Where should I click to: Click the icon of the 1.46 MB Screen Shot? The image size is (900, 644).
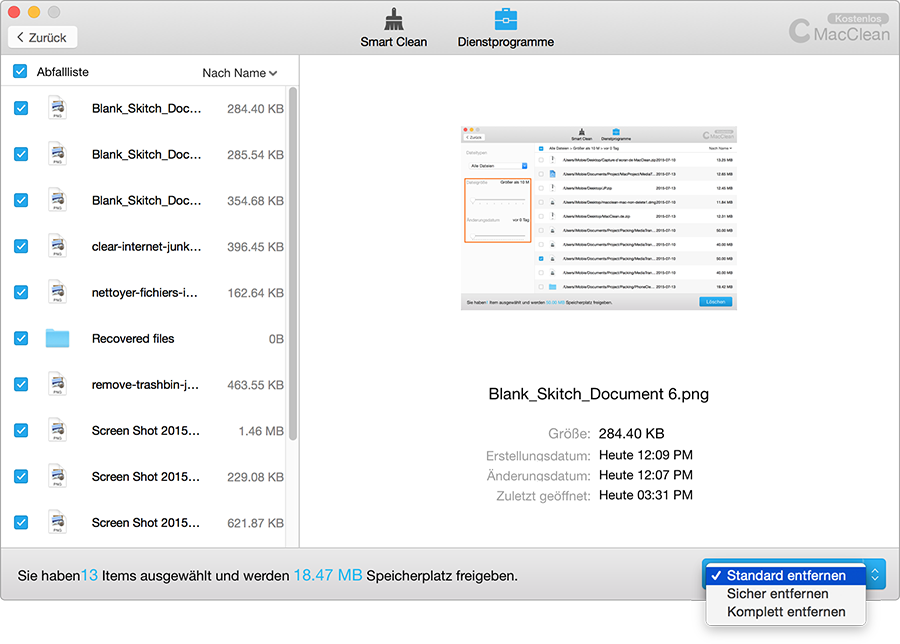[x=57, y=430]
